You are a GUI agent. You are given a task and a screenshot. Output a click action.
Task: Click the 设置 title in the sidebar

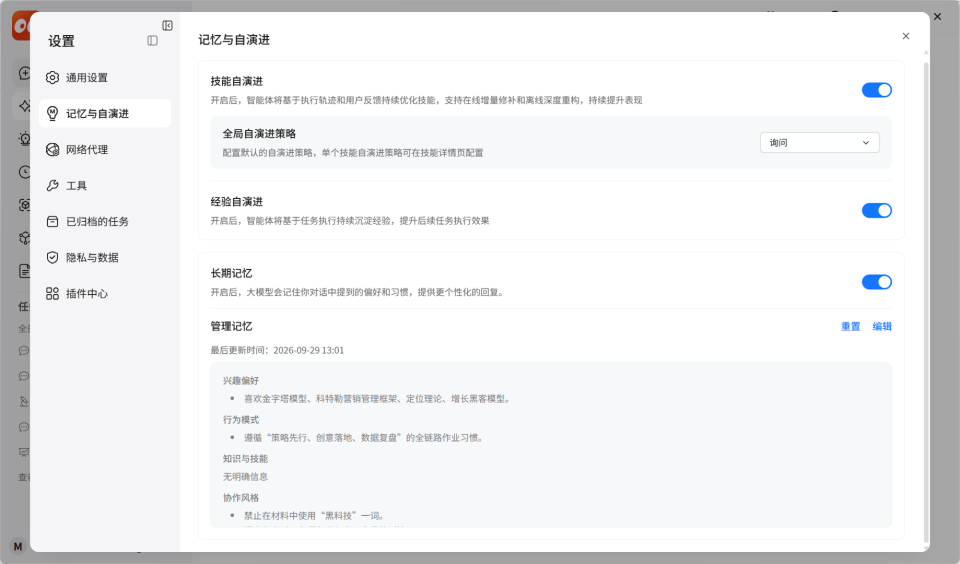61,41
